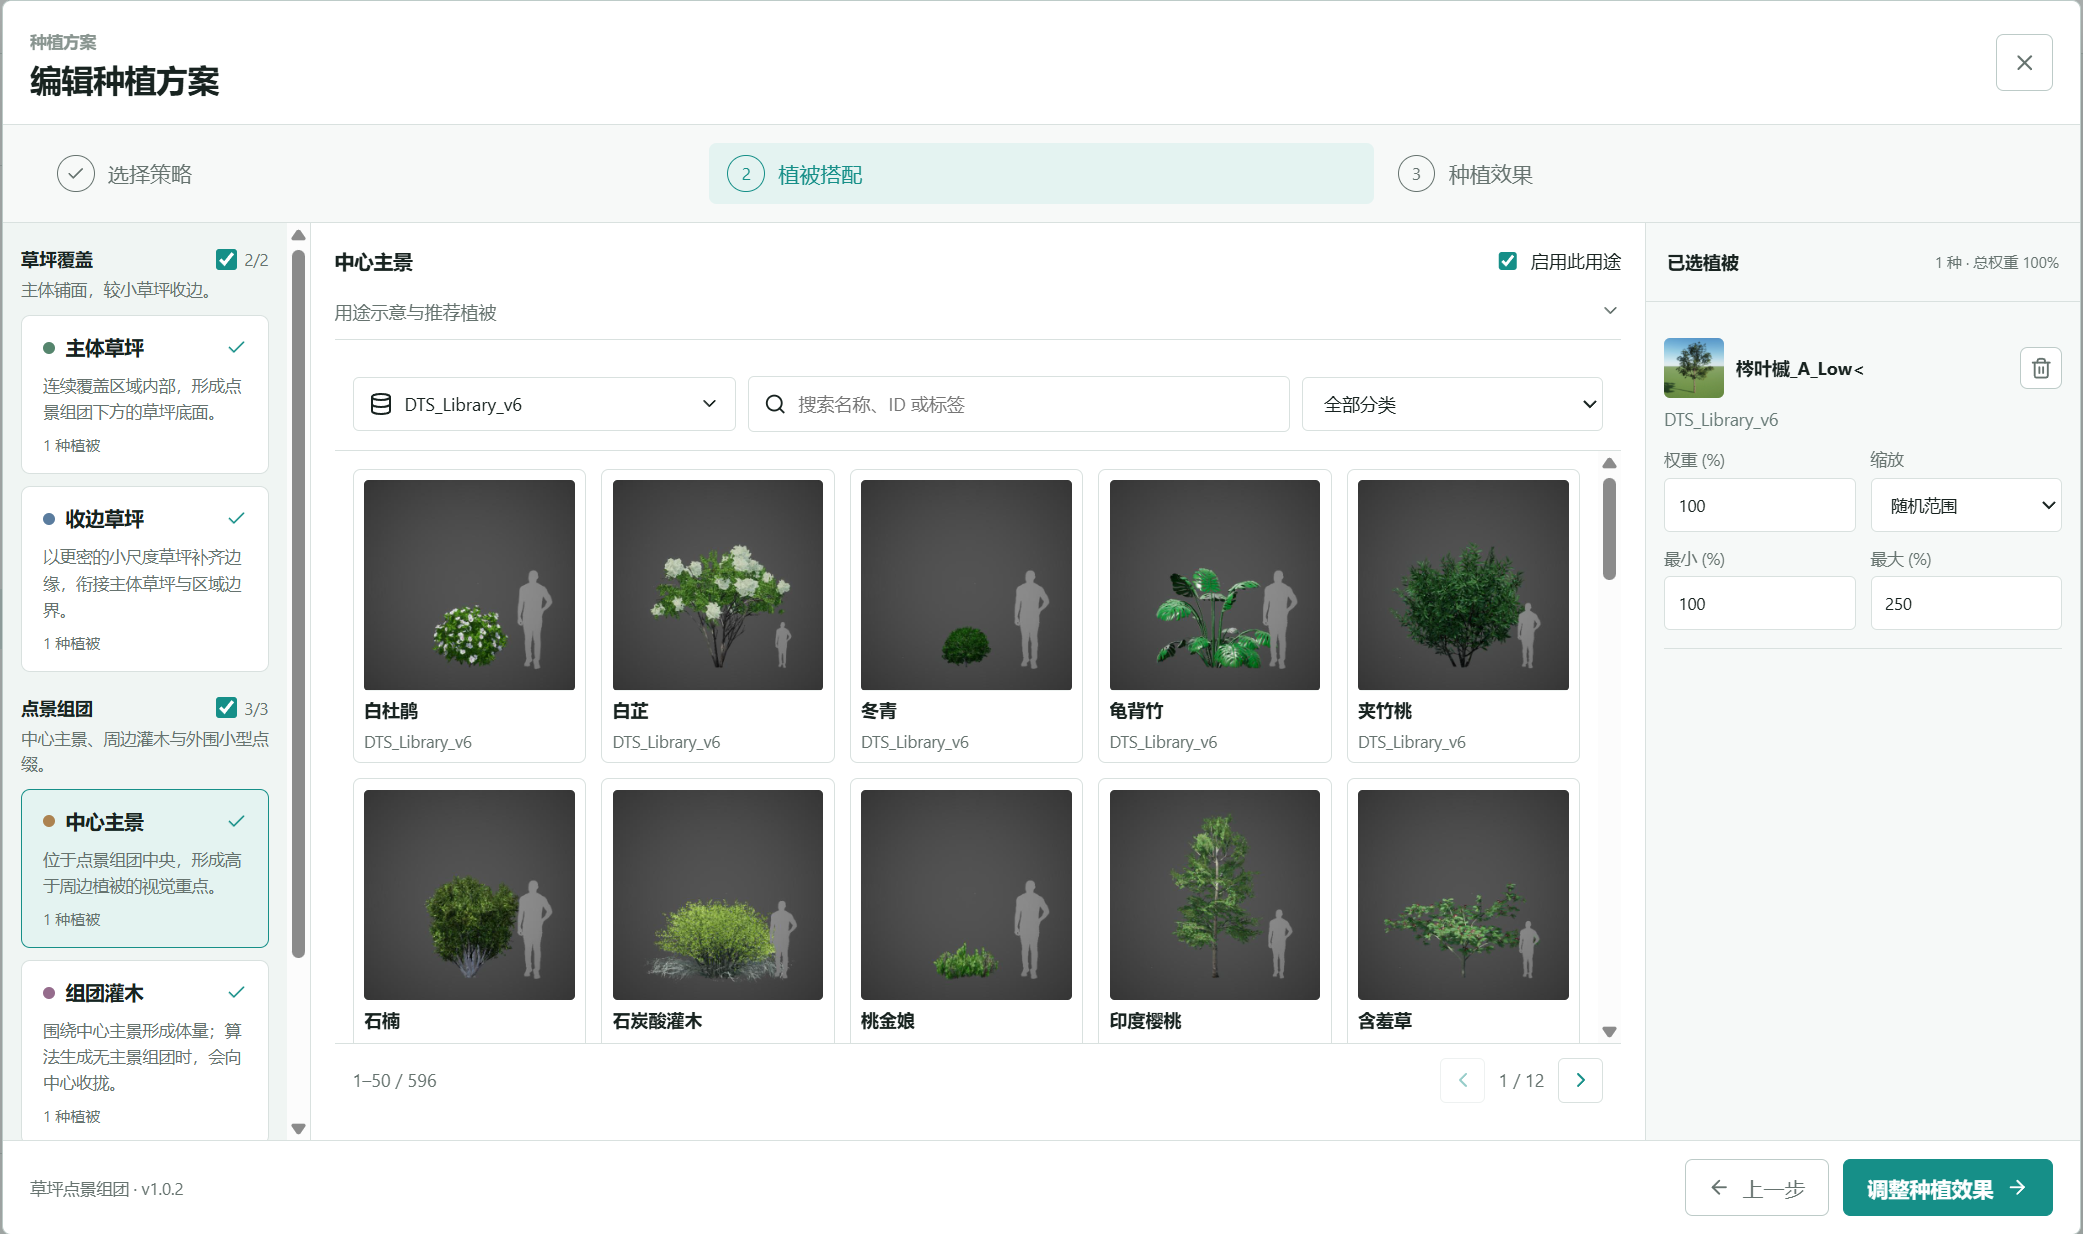The height and width of the screenshot is (1234, 2083).
Task: Toggle the 启用此用途 checkbox
Action: tap(1508, 261)
